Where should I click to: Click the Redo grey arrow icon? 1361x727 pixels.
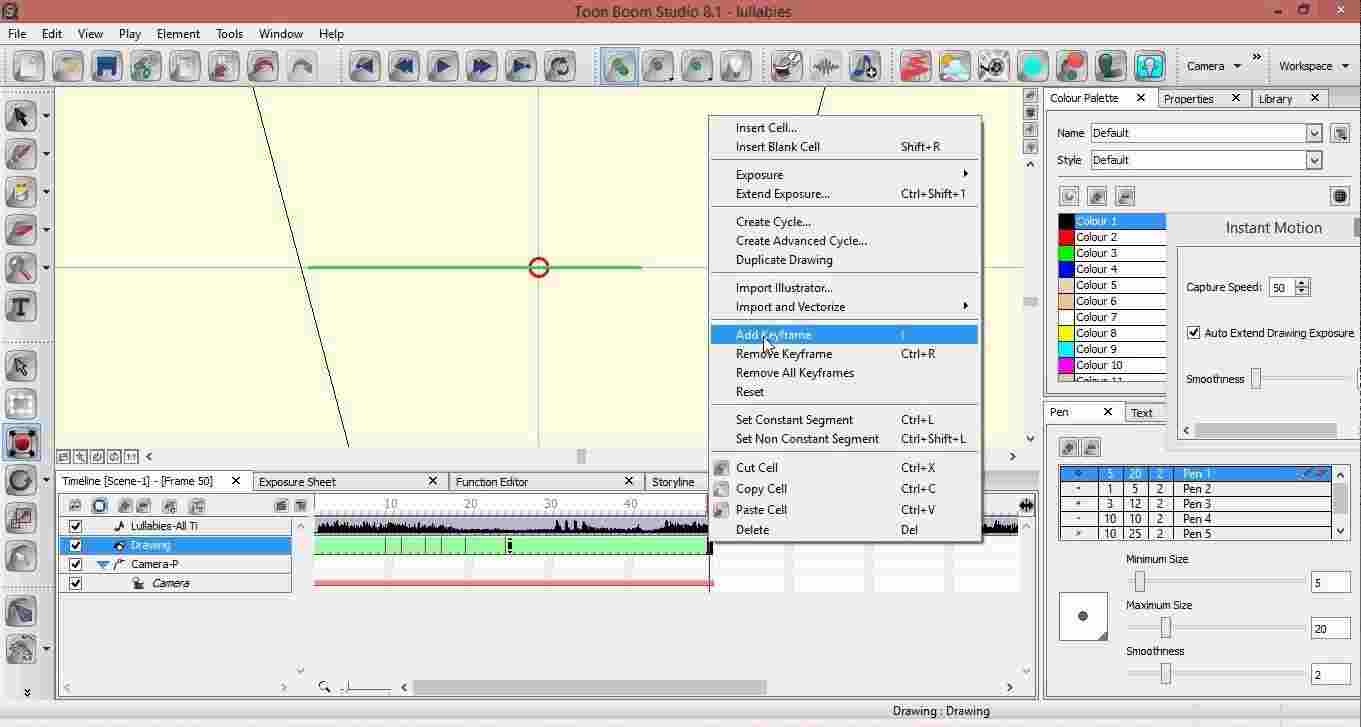302,67
